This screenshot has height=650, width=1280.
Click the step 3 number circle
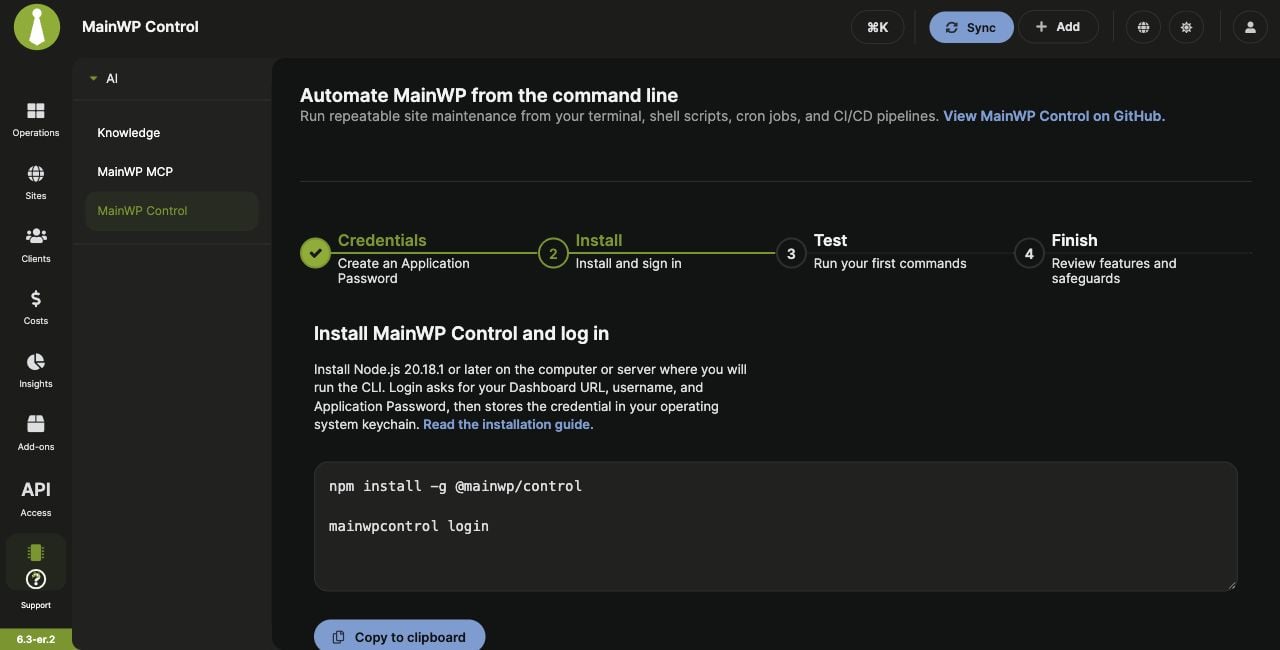click(x=791, y=253)
